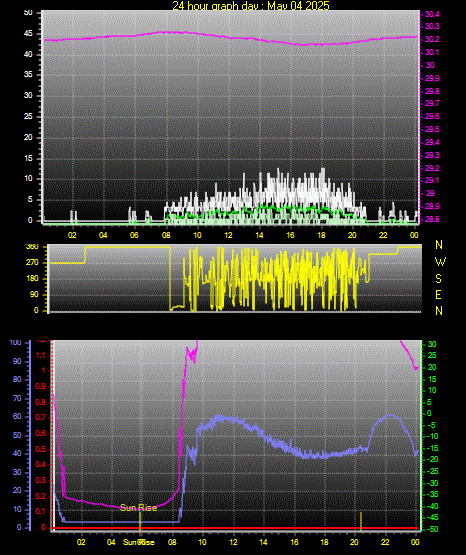
Task: Click the white 15 label on wind speed axis
Action: (28, 158)
